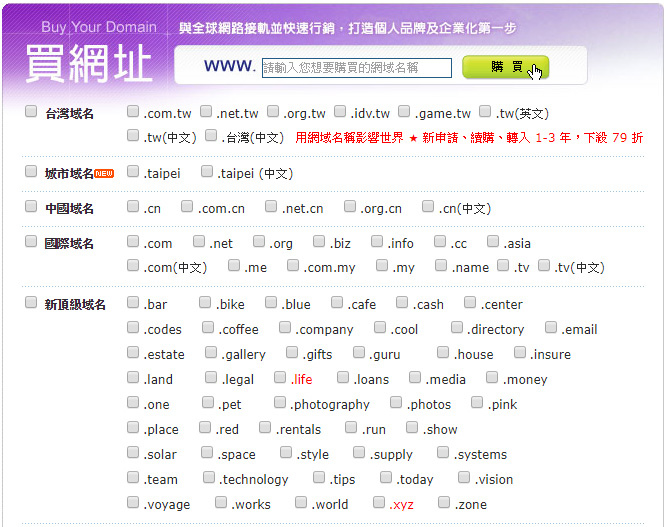The width and height of the screenshot is (666, 527).
Task: Tick the .cn checkbox
Action: pyautogui.click(x=133, y=207)
